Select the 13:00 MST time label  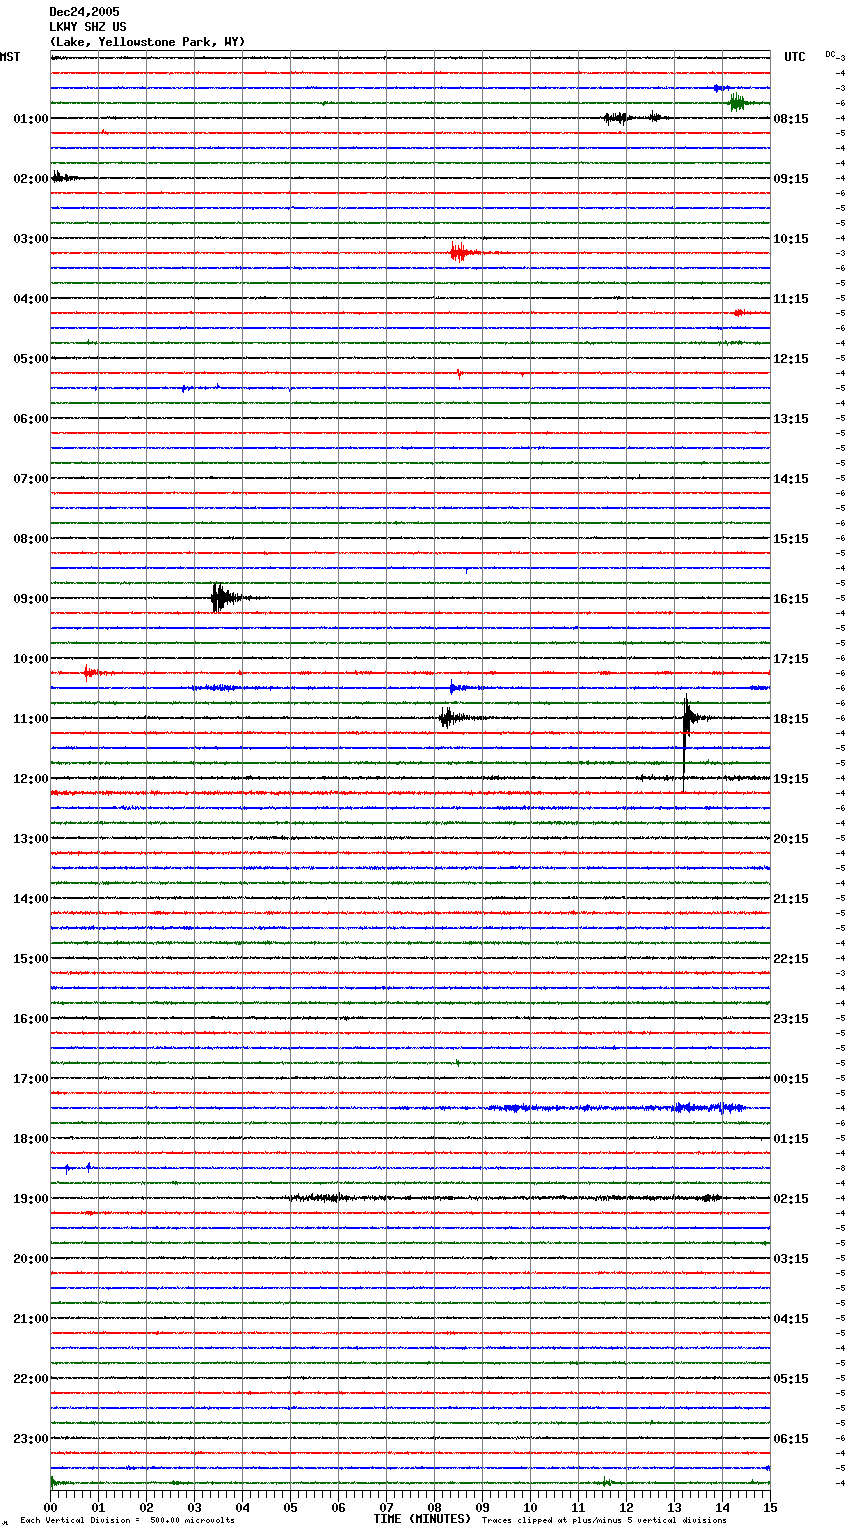pyautogui.click(x=31, y=839)
